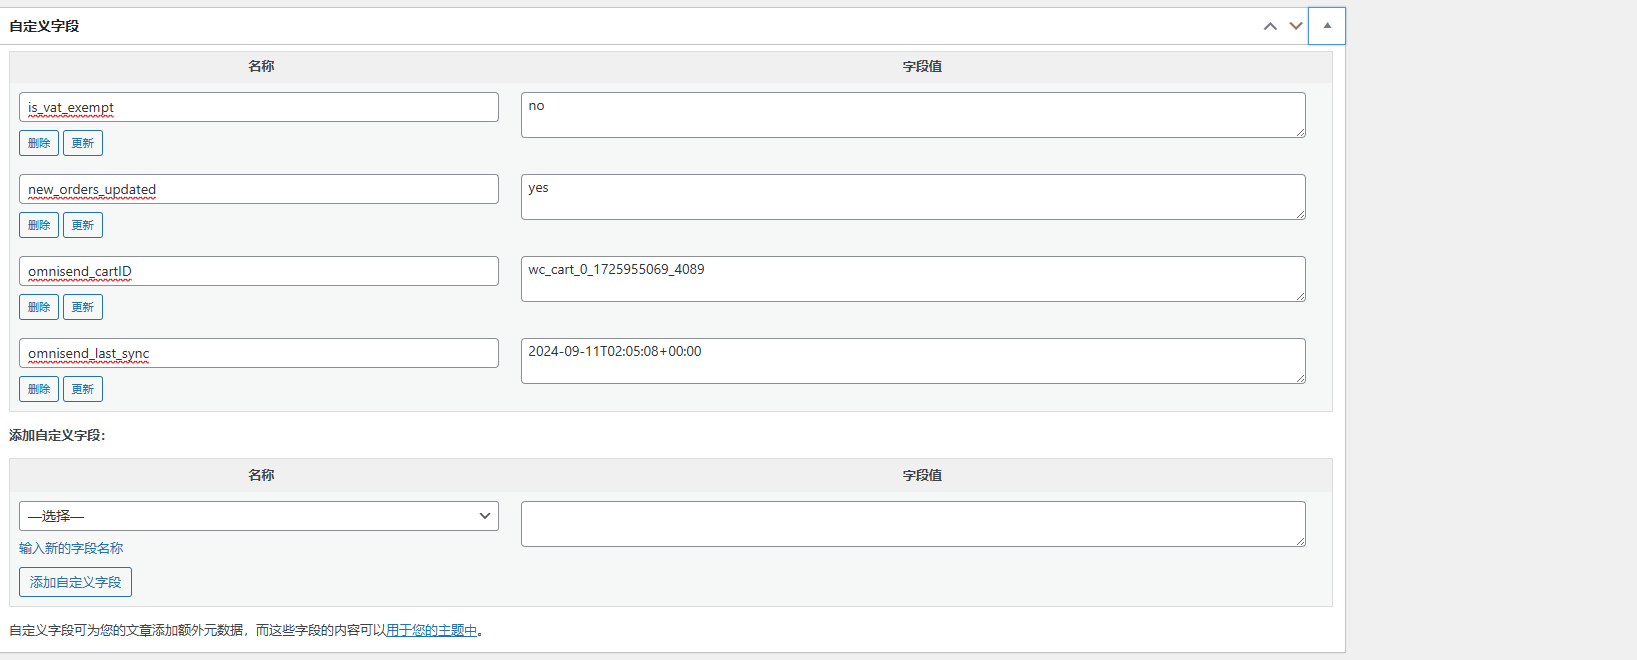The height and width of the screenshot is (660, 1637).
Task: Update the new_orders_updated field
Action: (x=83, y=225)
